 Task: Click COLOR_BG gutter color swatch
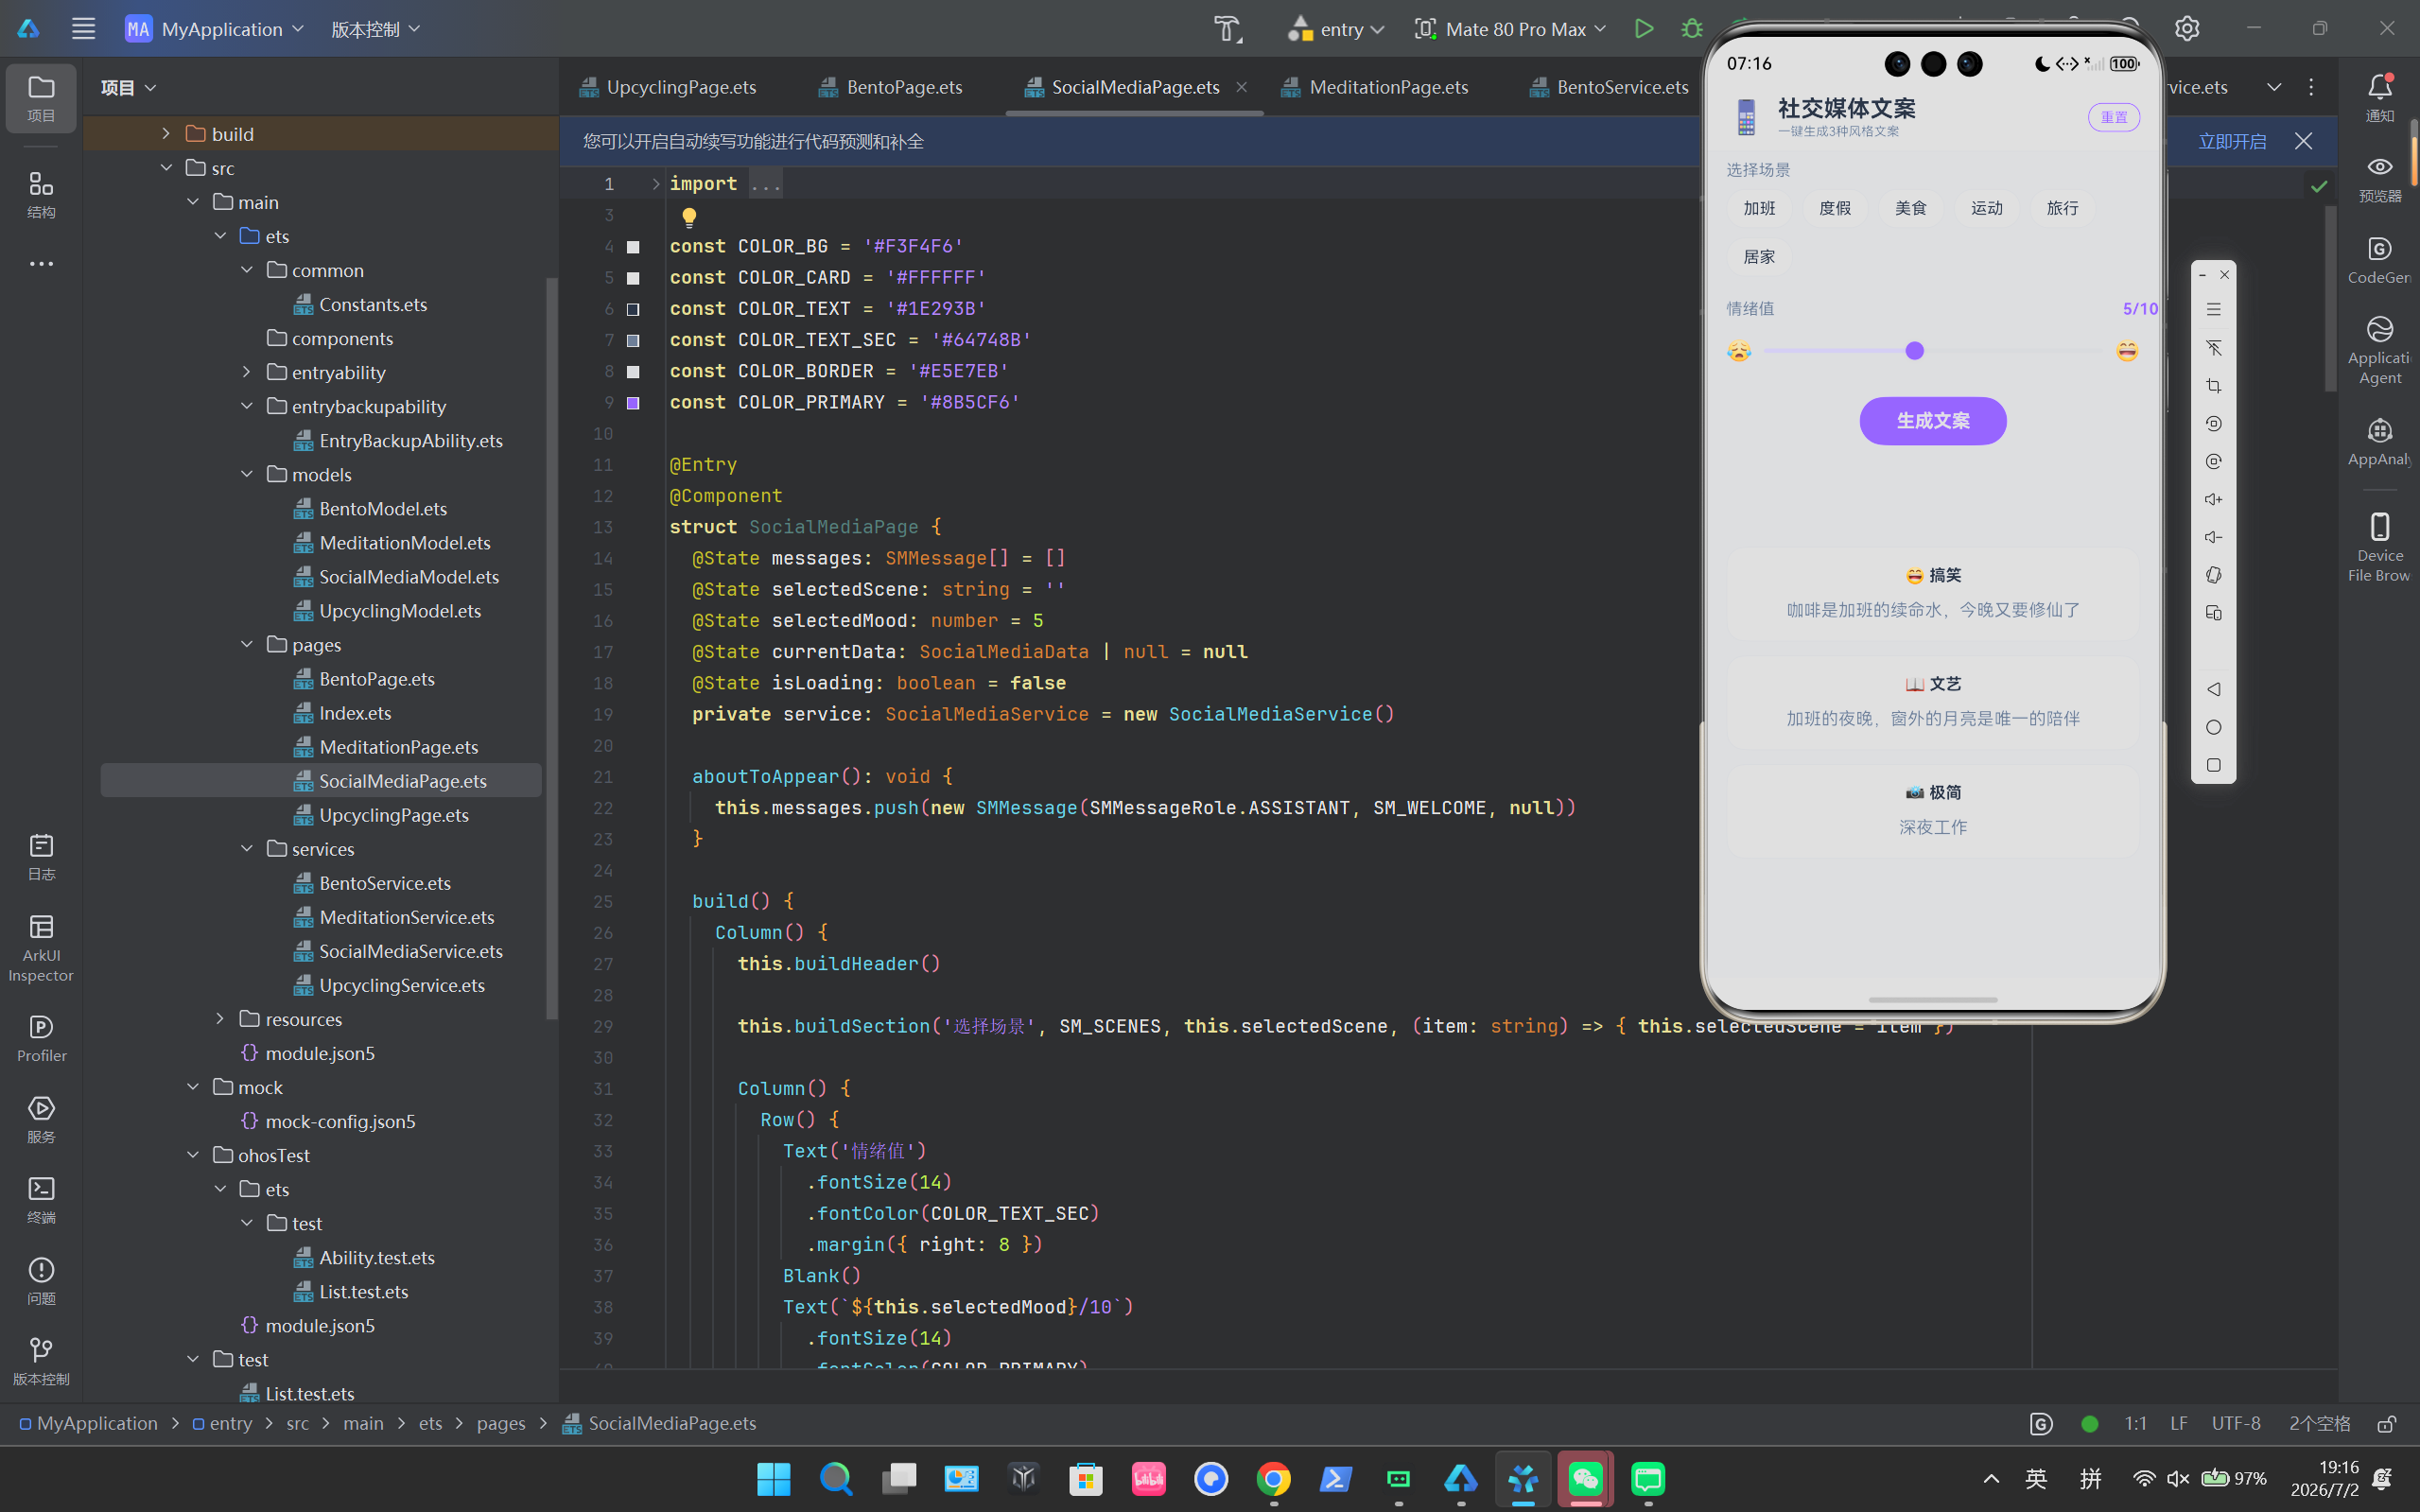[x=633, y=247]
